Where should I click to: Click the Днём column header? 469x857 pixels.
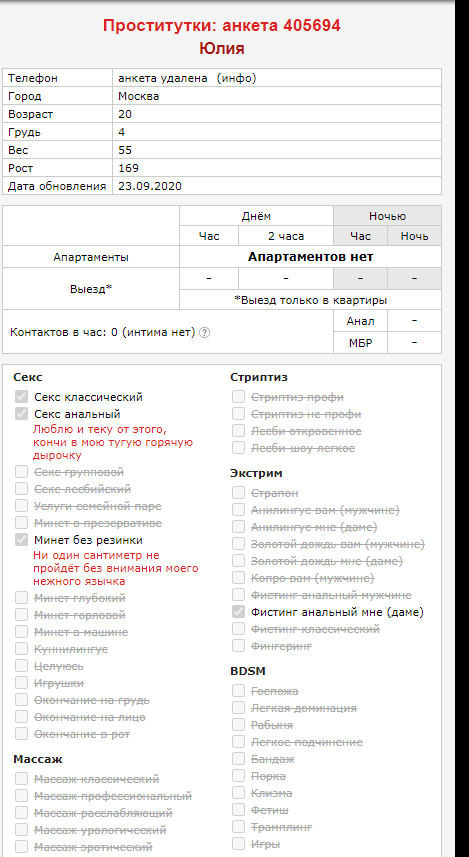(x=256, y=216)
